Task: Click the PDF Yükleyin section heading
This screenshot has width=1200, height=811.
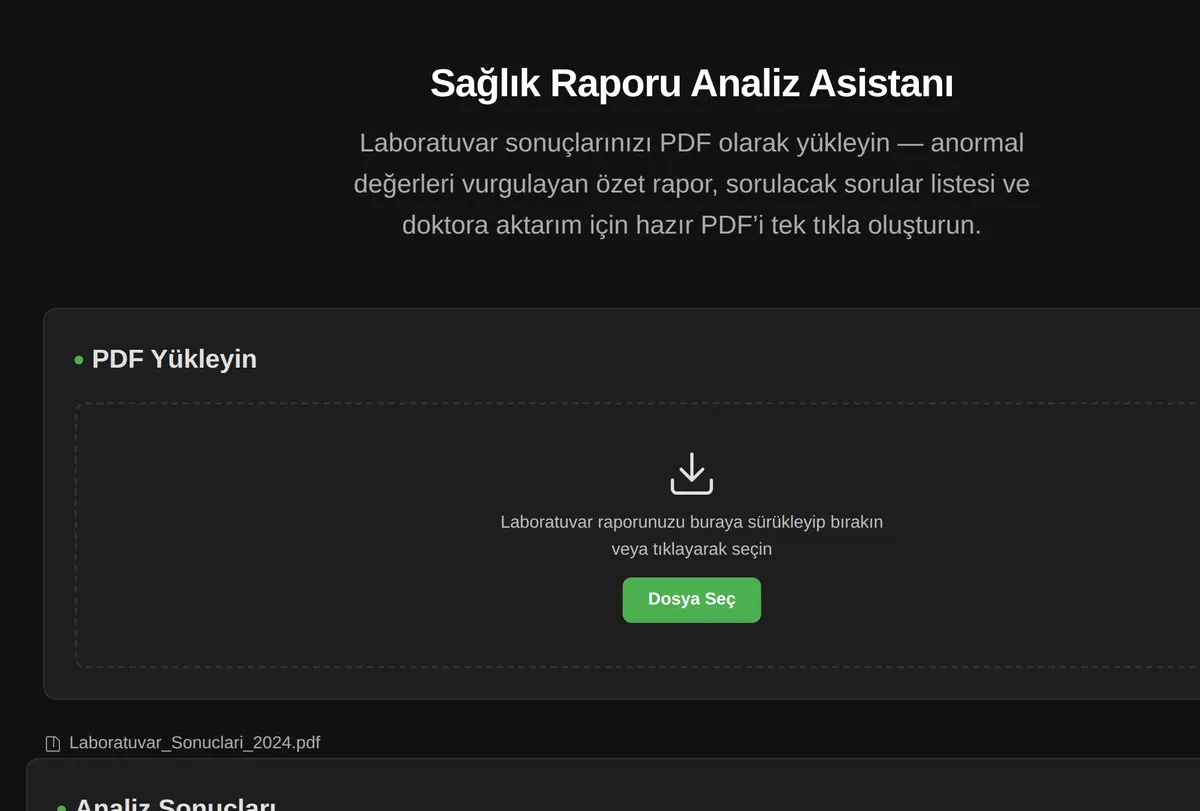Action: tap(174, 359)
